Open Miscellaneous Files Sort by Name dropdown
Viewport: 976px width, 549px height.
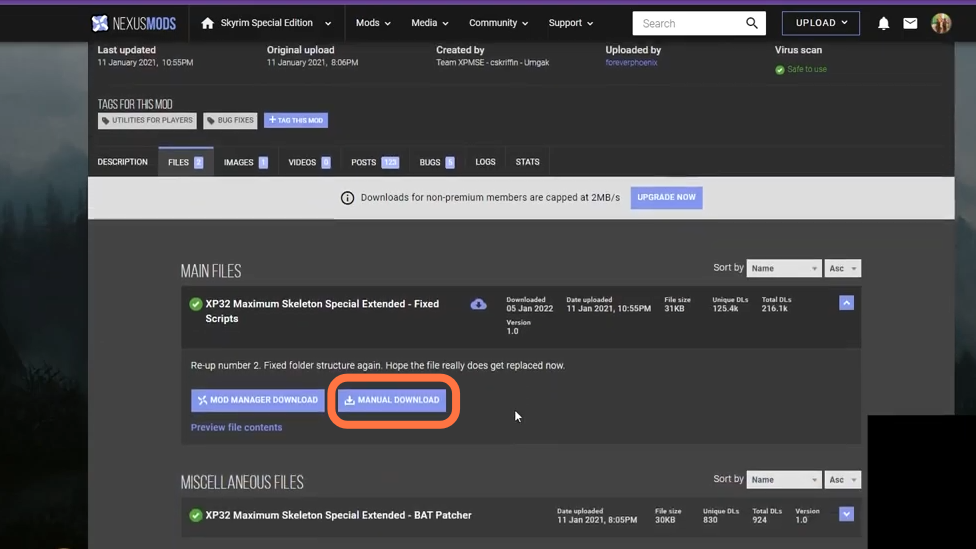[783, 480]
